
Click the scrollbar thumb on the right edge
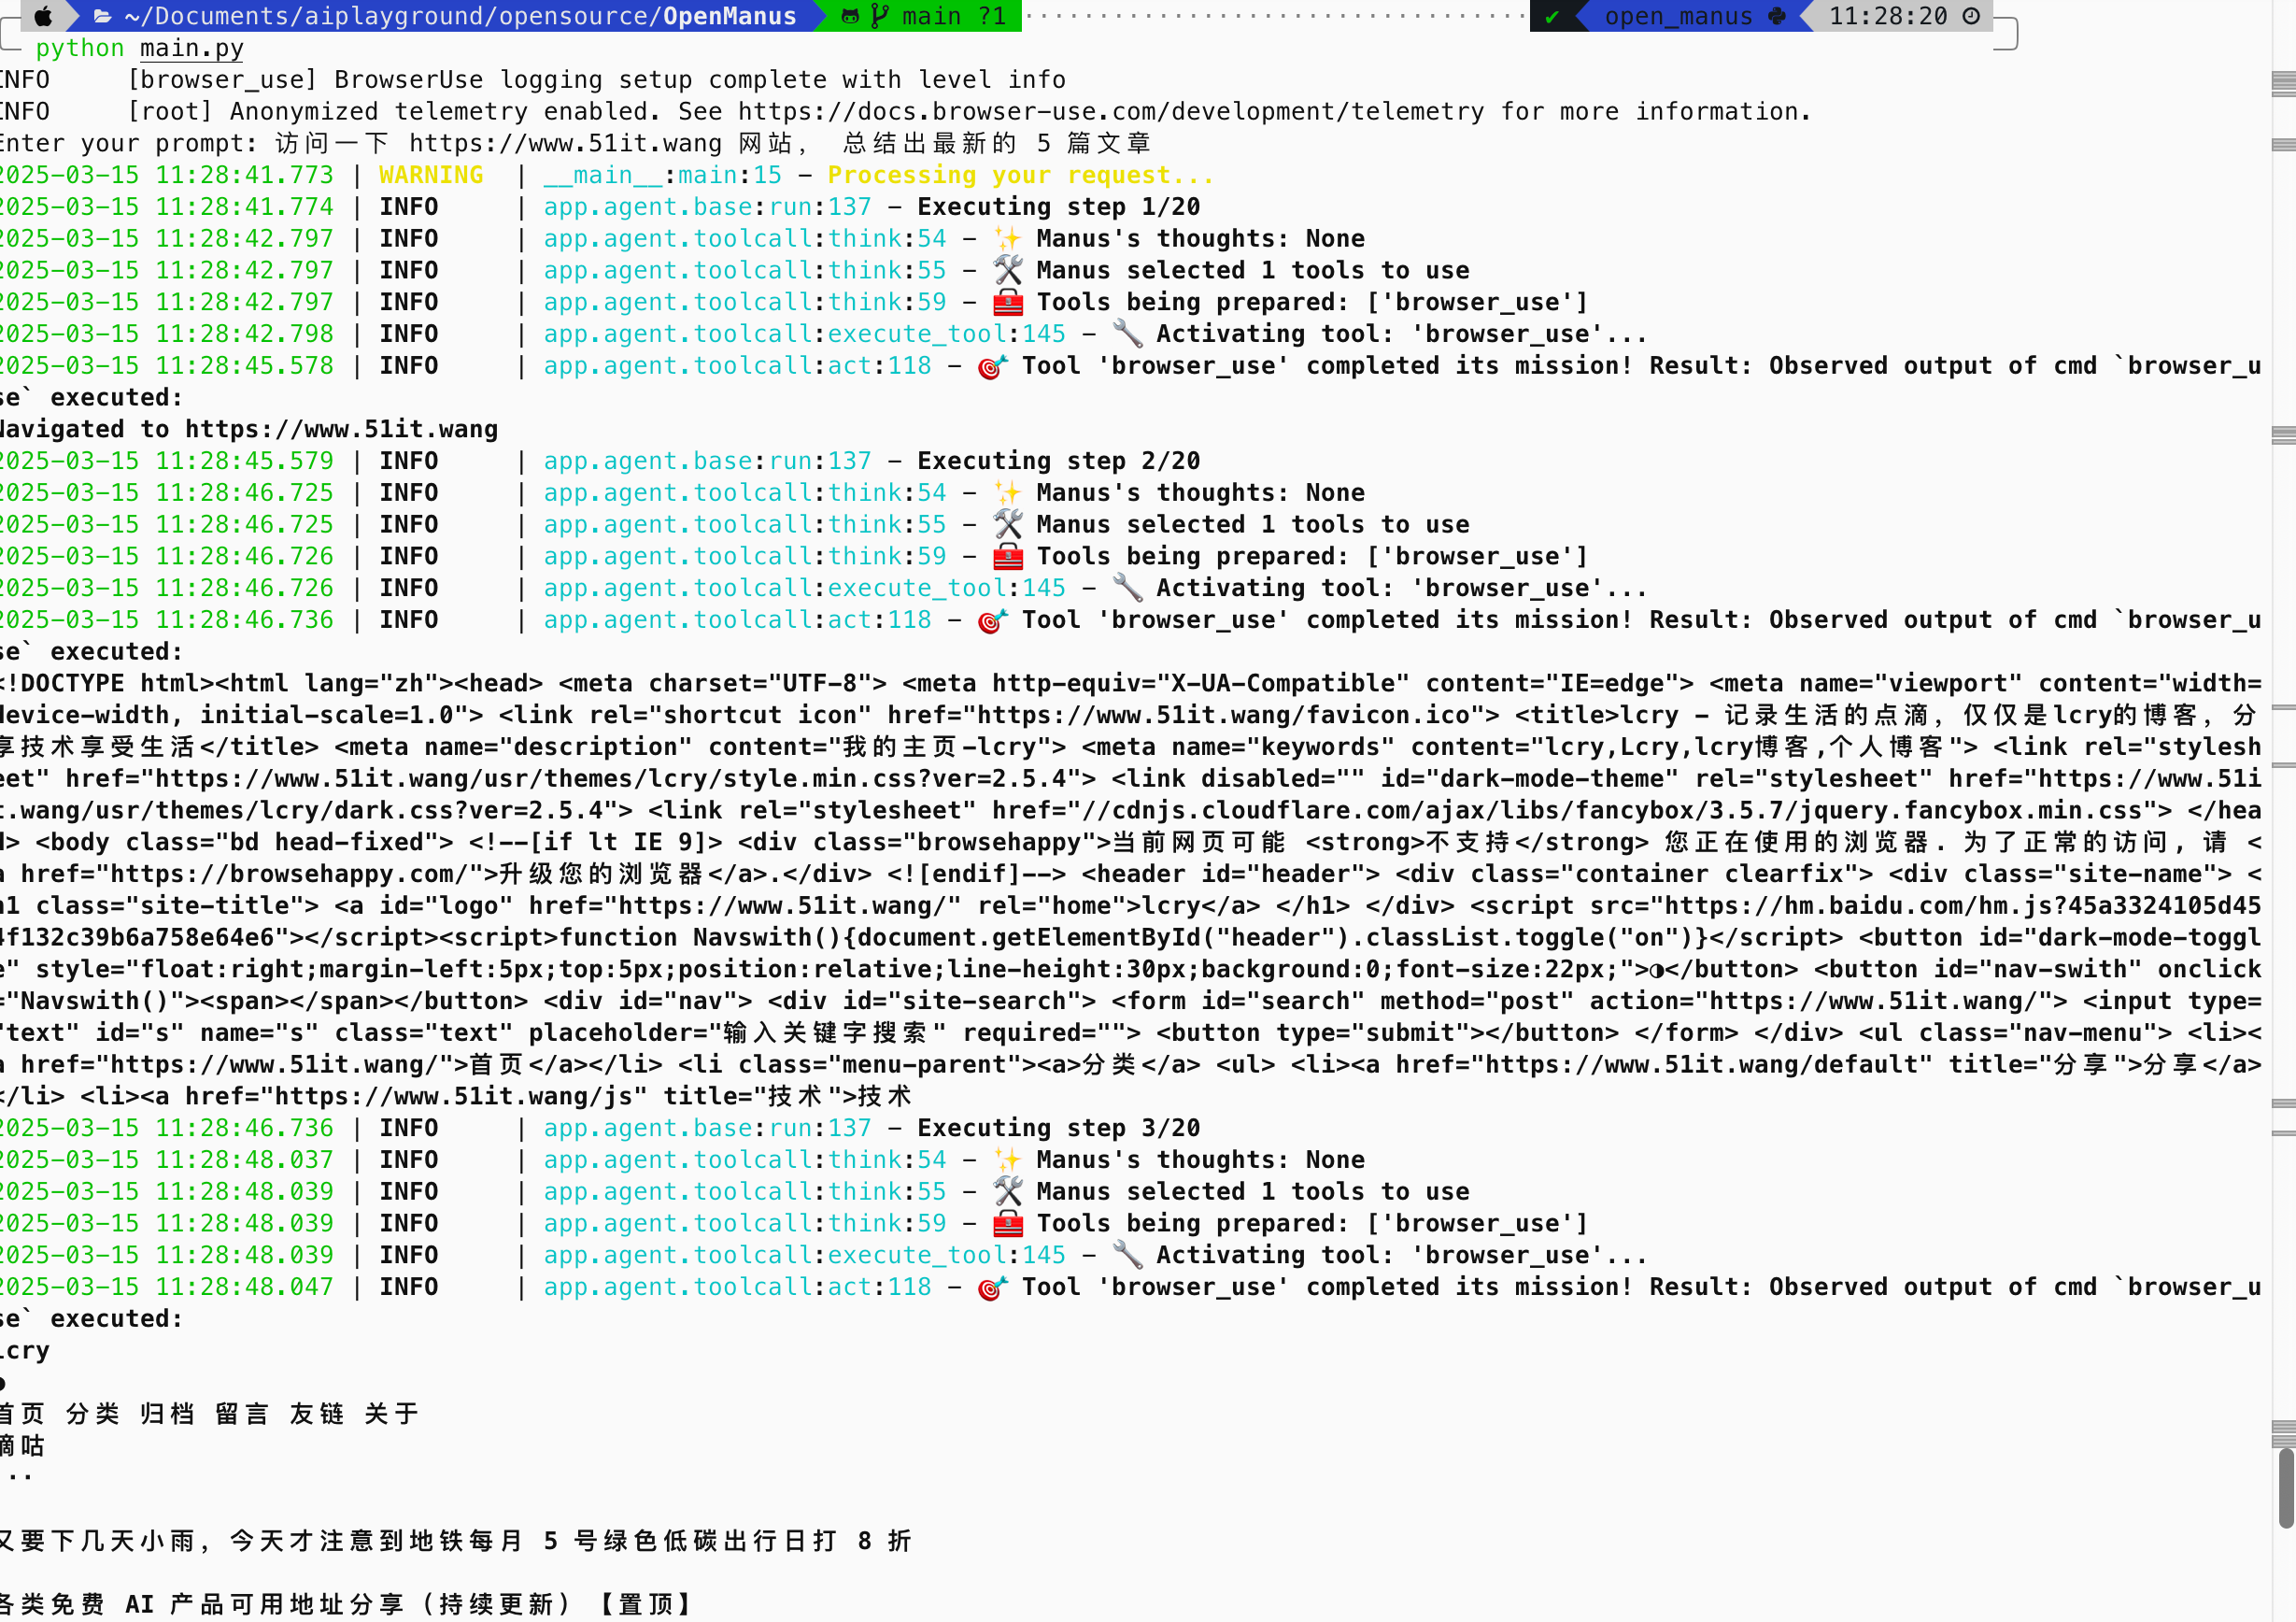point(2286,1487)
